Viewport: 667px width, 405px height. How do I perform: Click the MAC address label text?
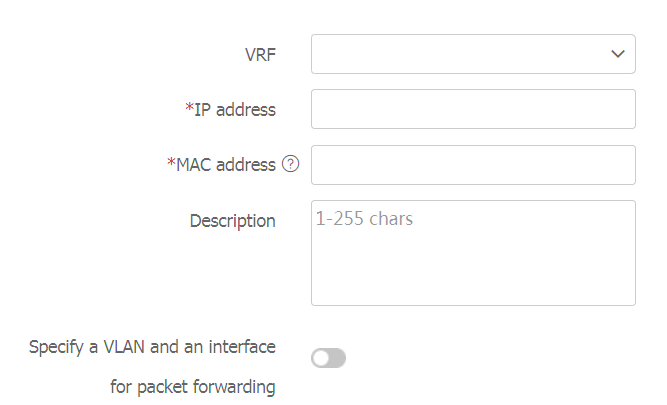point(226,165)
